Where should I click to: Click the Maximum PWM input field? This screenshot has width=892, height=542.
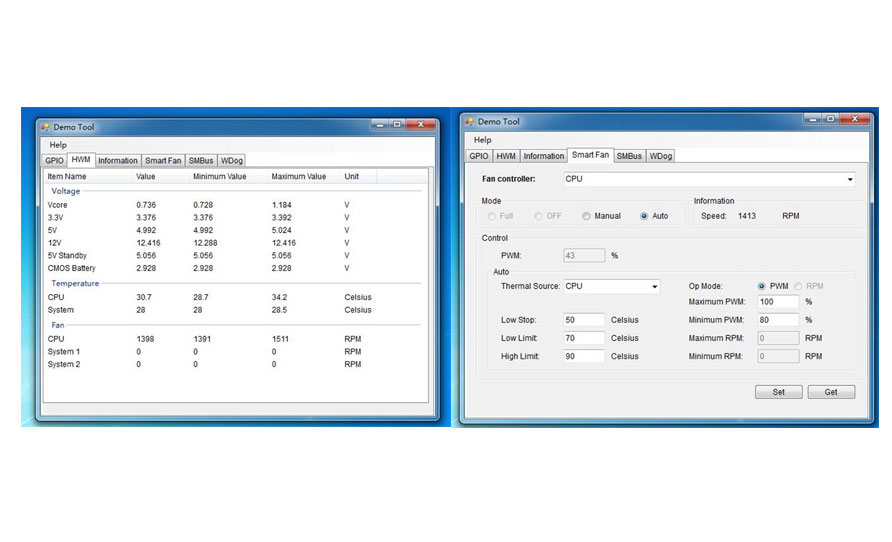click(779, 302)
